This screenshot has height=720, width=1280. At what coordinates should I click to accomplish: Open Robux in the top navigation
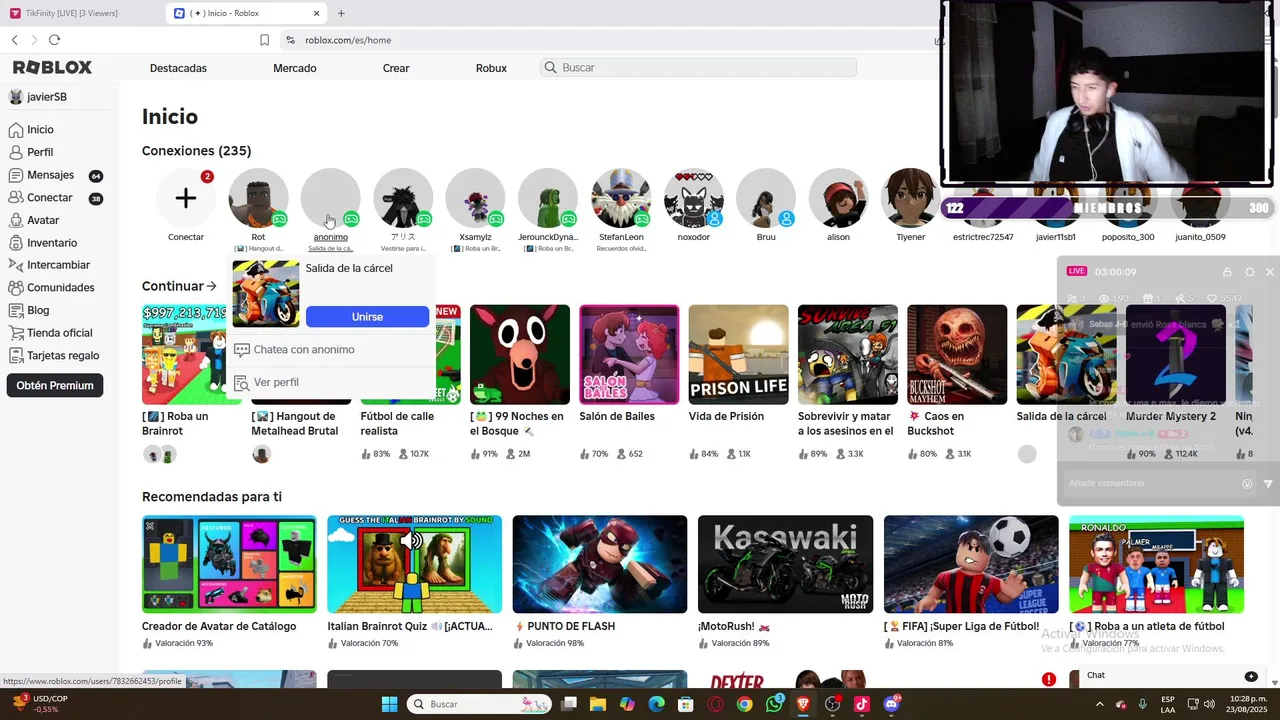(x=491, y=68)
